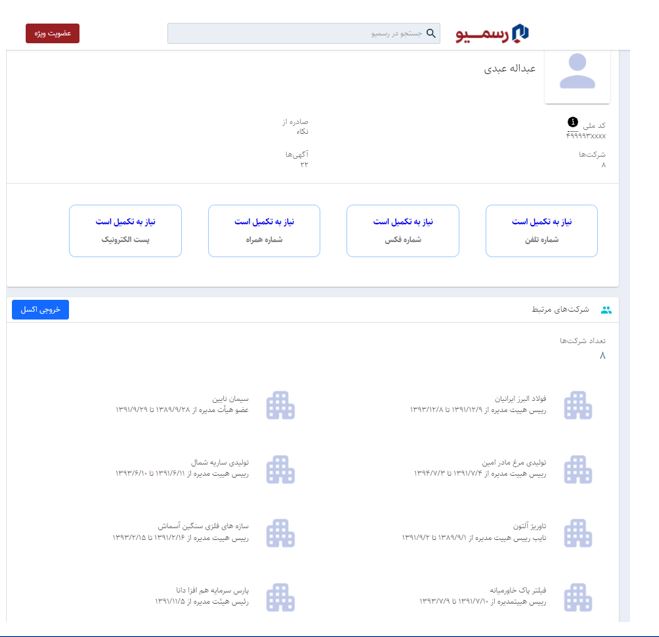Click the people icon beside شرکت‌های مرتبط

coord(606,311)
